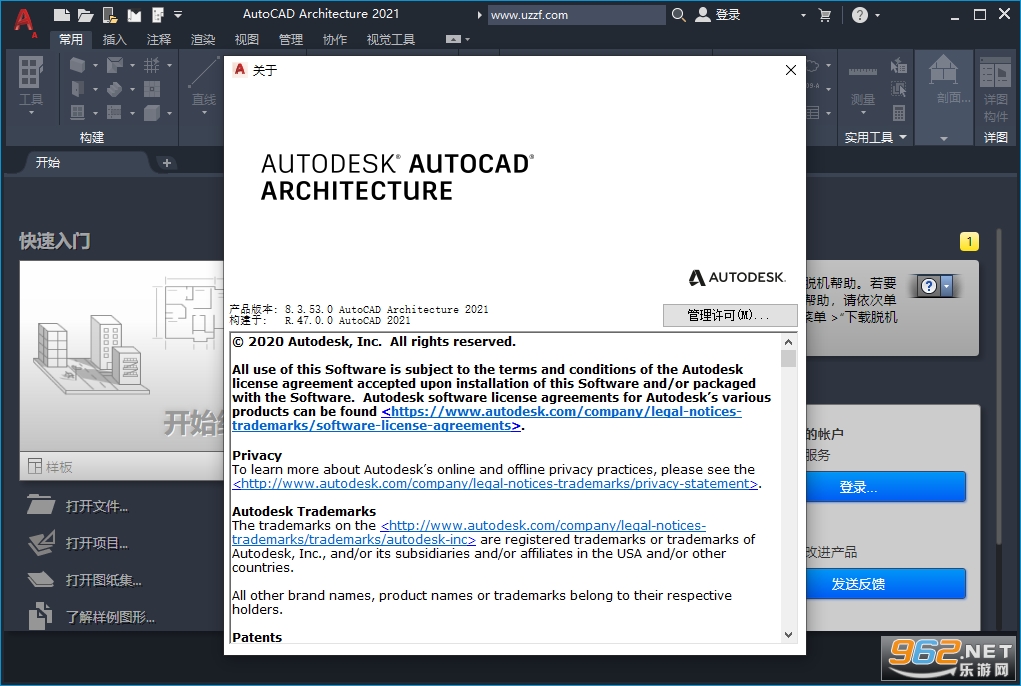Open the privacy-statement hyperlink
1021x686 pixels.
click(x=496, y=484)
